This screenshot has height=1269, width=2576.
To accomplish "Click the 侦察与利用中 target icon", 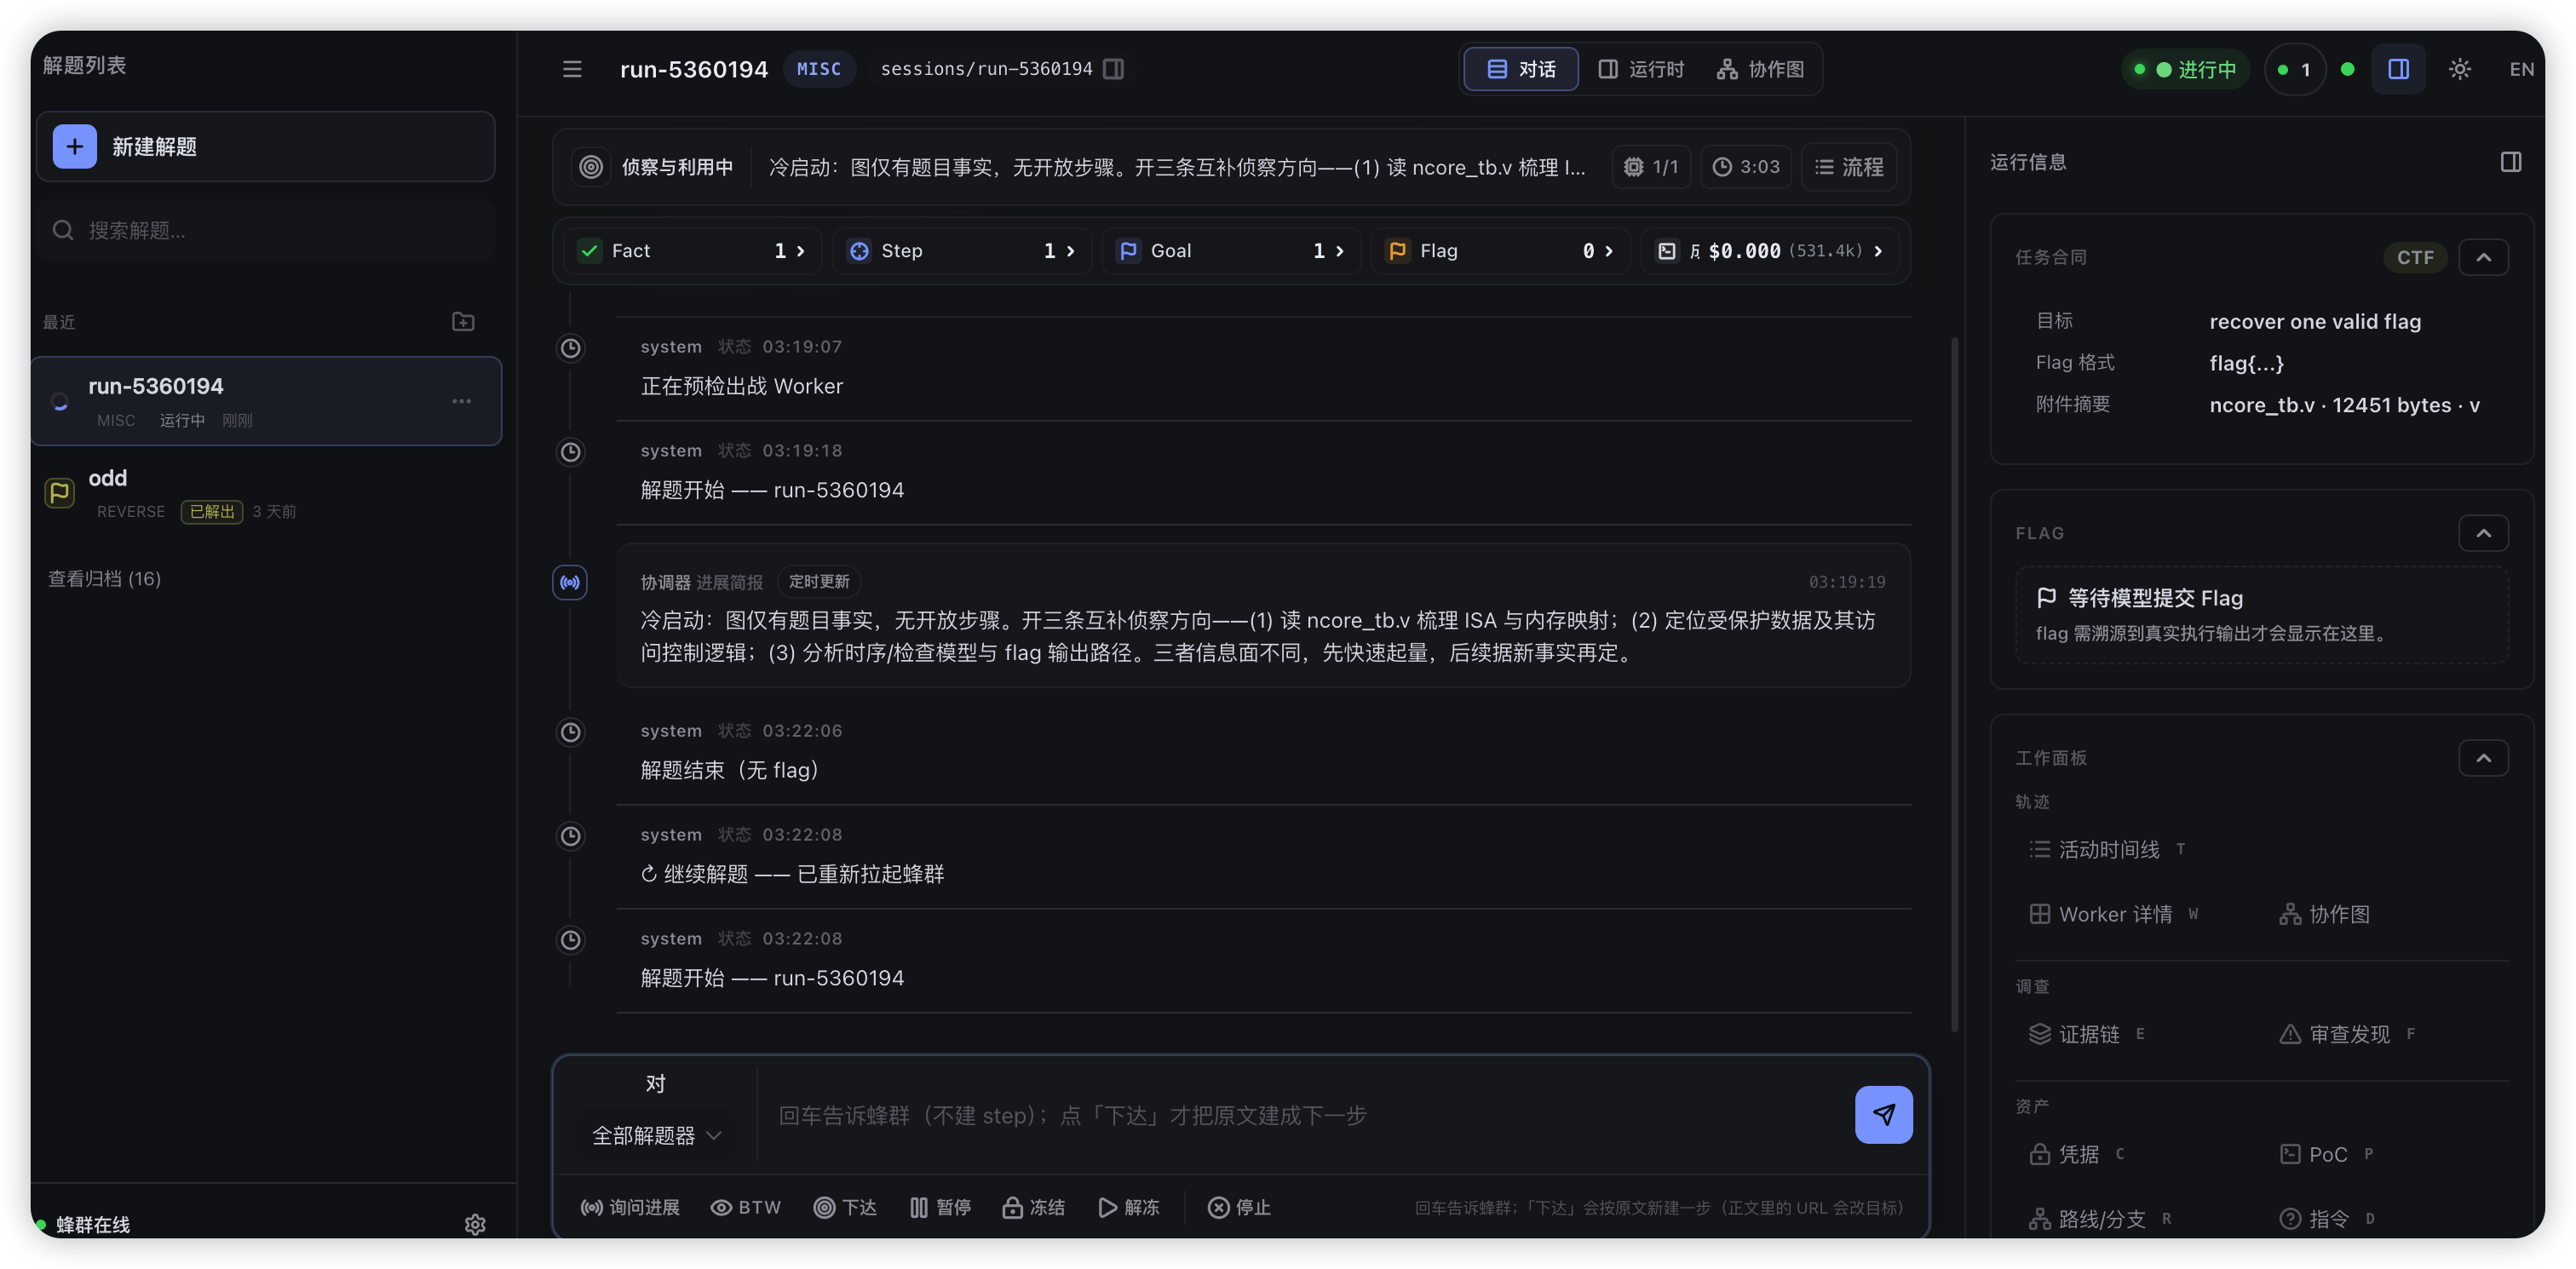I will point(591,167).
